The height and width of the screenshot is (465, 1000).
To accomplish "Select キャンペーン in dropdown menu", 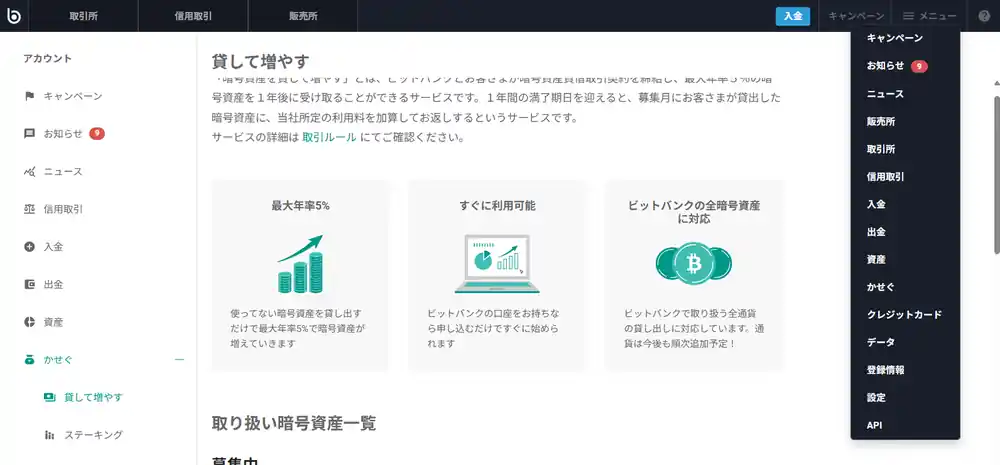I will [x=895, y=38].
